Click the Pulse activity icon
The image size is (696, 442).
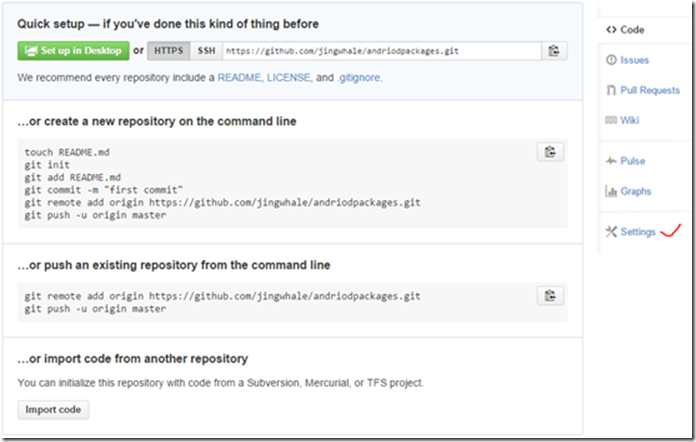(x=611, y=161)
